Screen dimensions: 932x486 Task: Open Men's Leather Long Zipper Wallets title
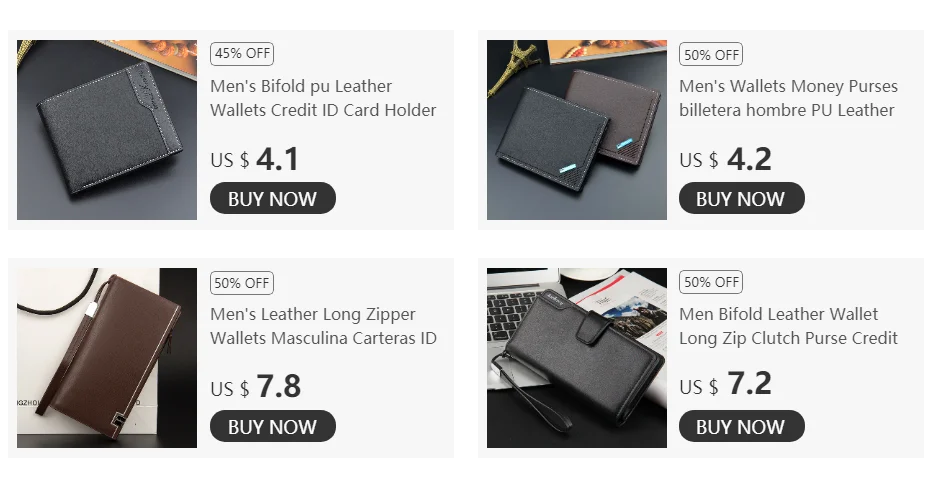(323, 326)
